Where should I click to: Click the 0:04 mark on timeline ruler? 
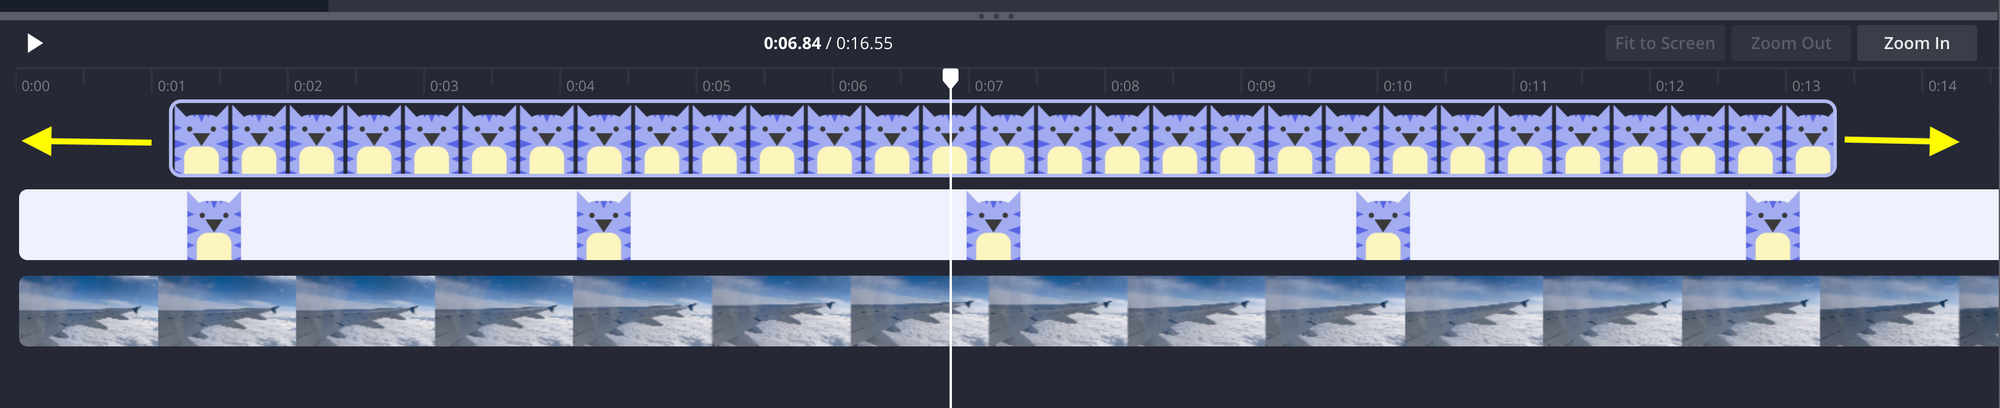(x=580, y=86)
